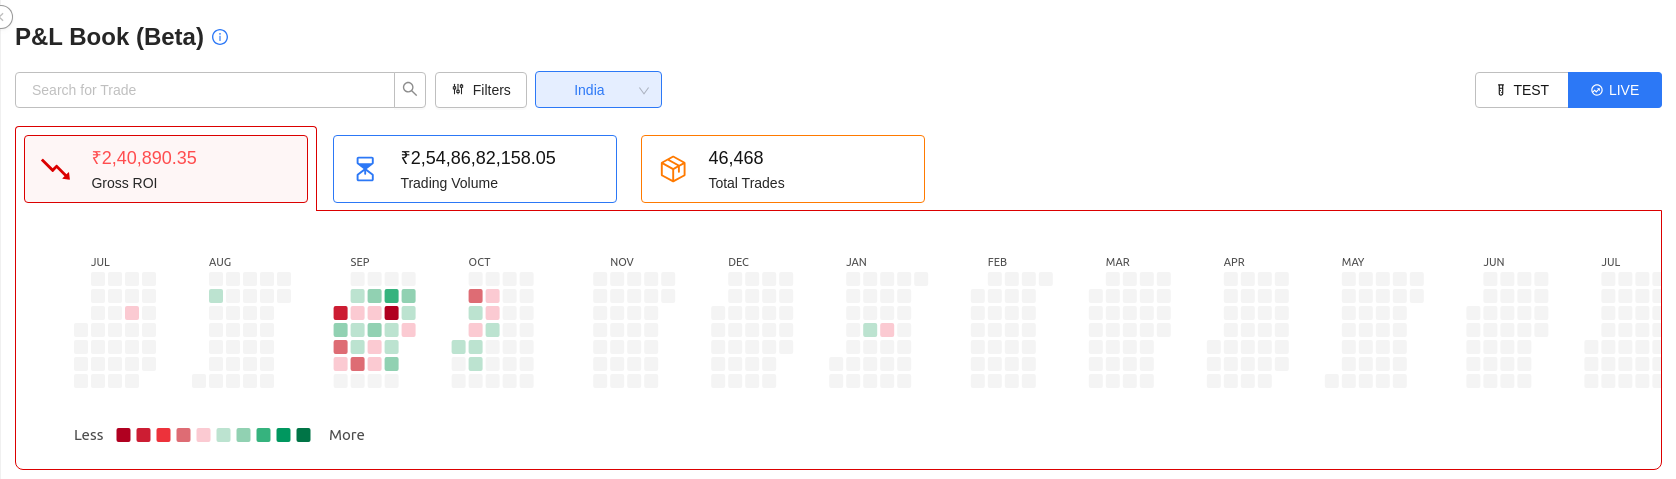
Task: Select the Trading Volume card tab
Action: click(474, 169)
